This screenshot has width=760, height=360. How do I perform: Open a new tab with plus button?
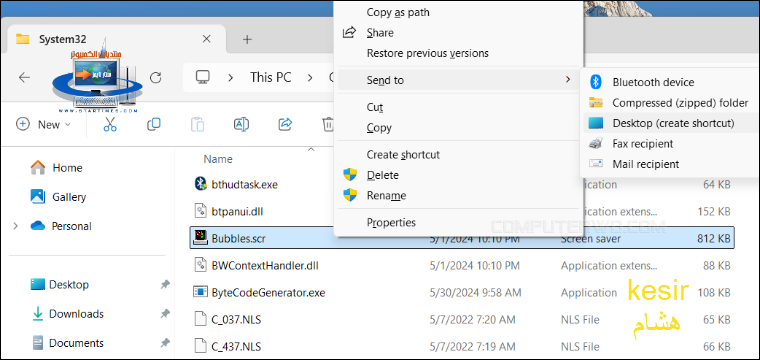pyautogui.click(x=247, y=39)
